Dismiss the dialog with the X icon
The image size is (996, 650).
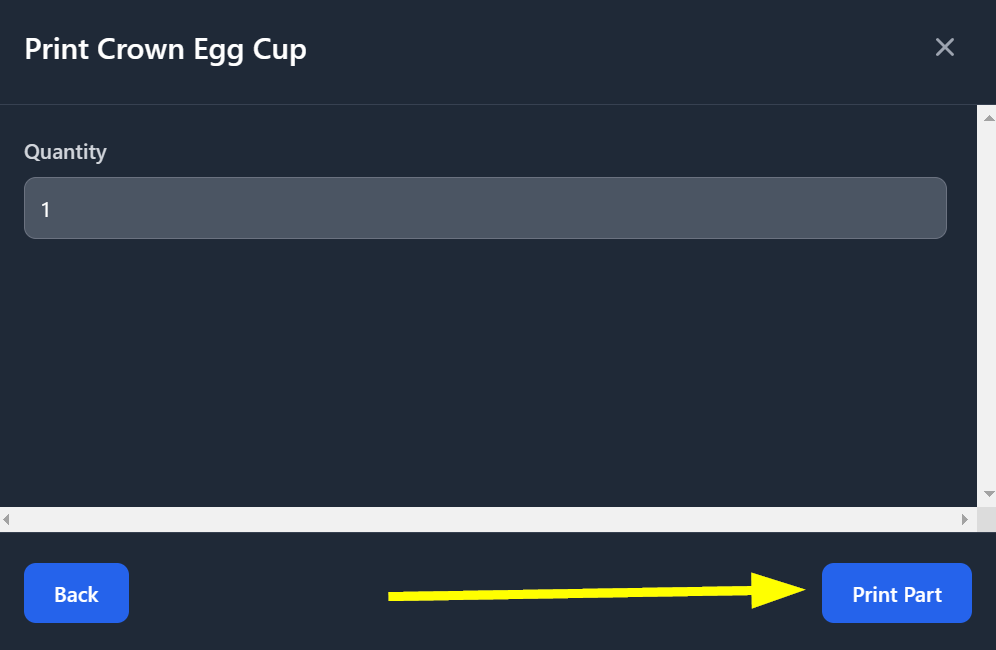point(945,47)
